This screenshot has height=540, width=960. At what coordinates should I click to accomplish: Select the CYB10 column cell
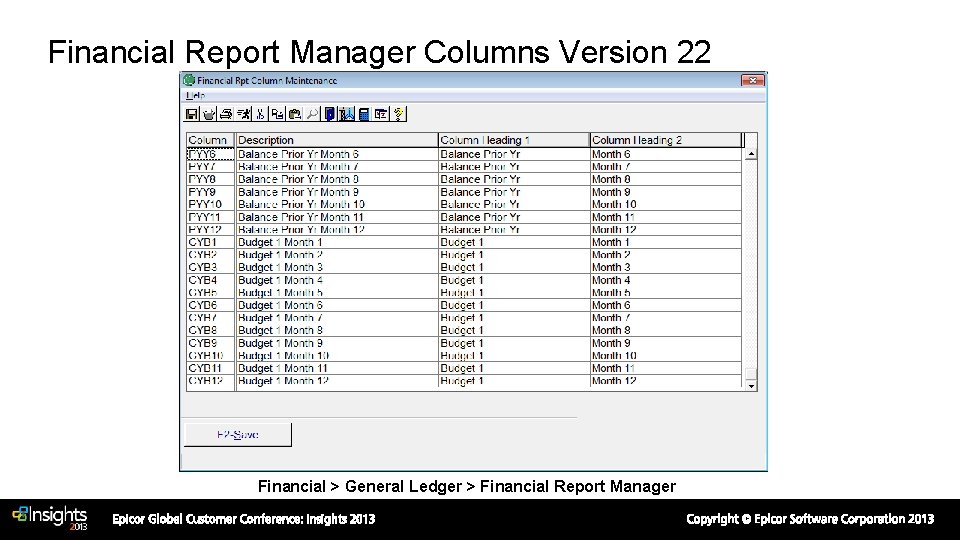coord(210,356)
